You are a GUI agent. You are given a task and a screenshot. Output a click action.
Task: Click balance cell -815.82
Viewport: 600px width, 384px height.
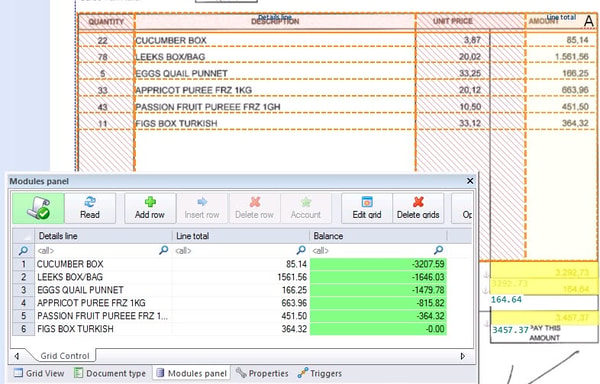point(378,303)
